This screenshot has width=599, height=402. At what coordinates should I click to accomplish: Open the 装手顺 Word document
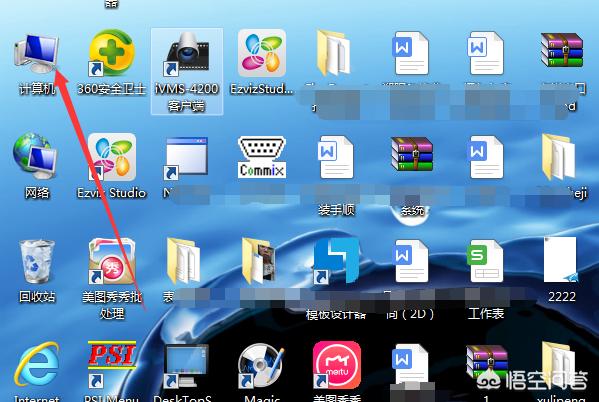pyautogui.click(x=336, y=157)
